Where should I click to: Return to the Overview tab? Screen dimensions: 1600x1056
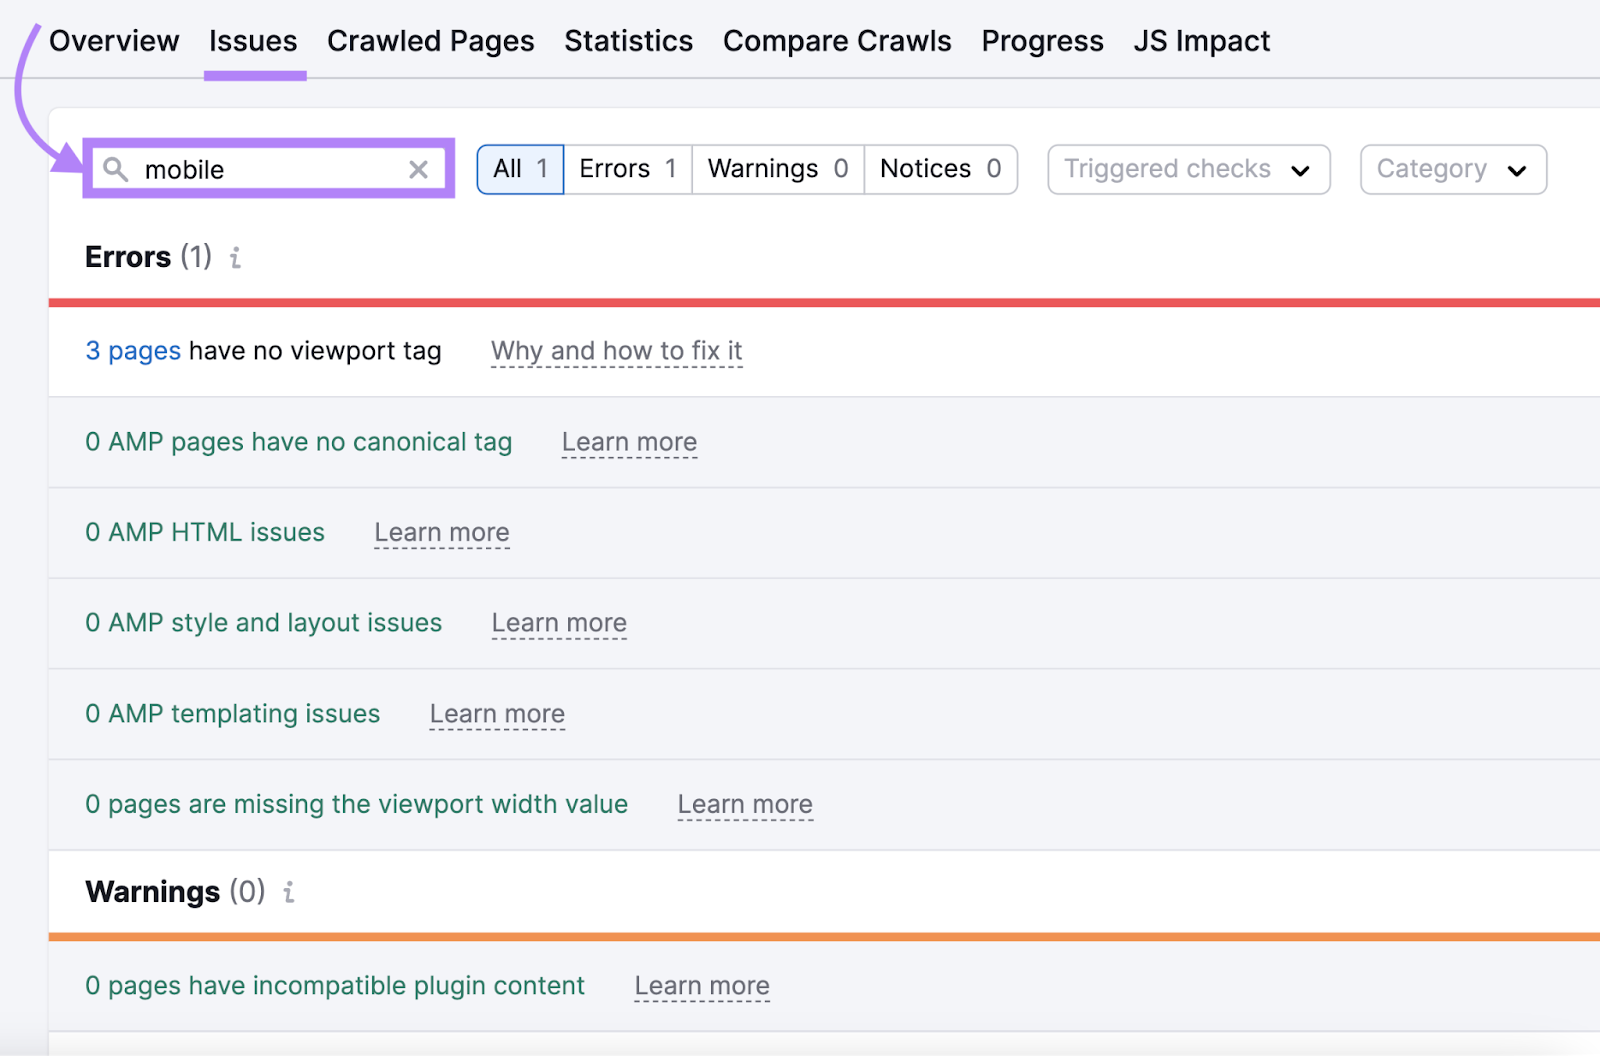point(114,41)
